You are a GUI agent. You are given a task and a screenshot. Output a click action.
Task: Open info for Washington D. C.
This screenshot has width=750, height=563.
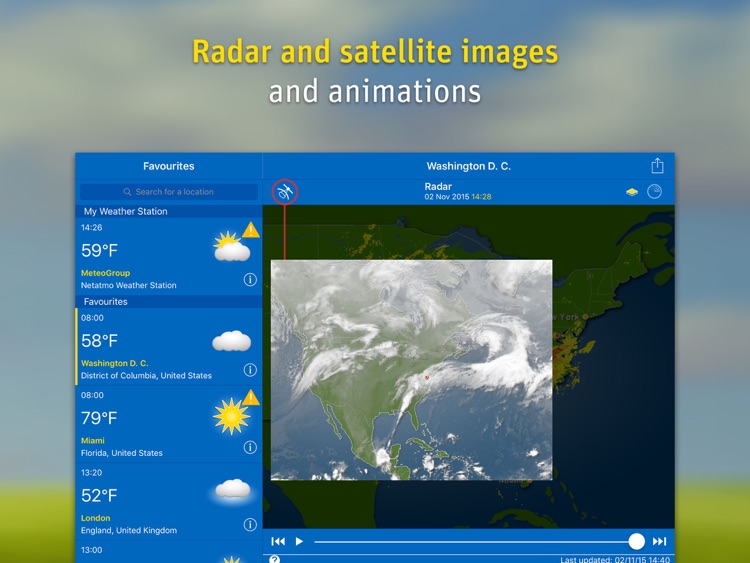[250, 370]
